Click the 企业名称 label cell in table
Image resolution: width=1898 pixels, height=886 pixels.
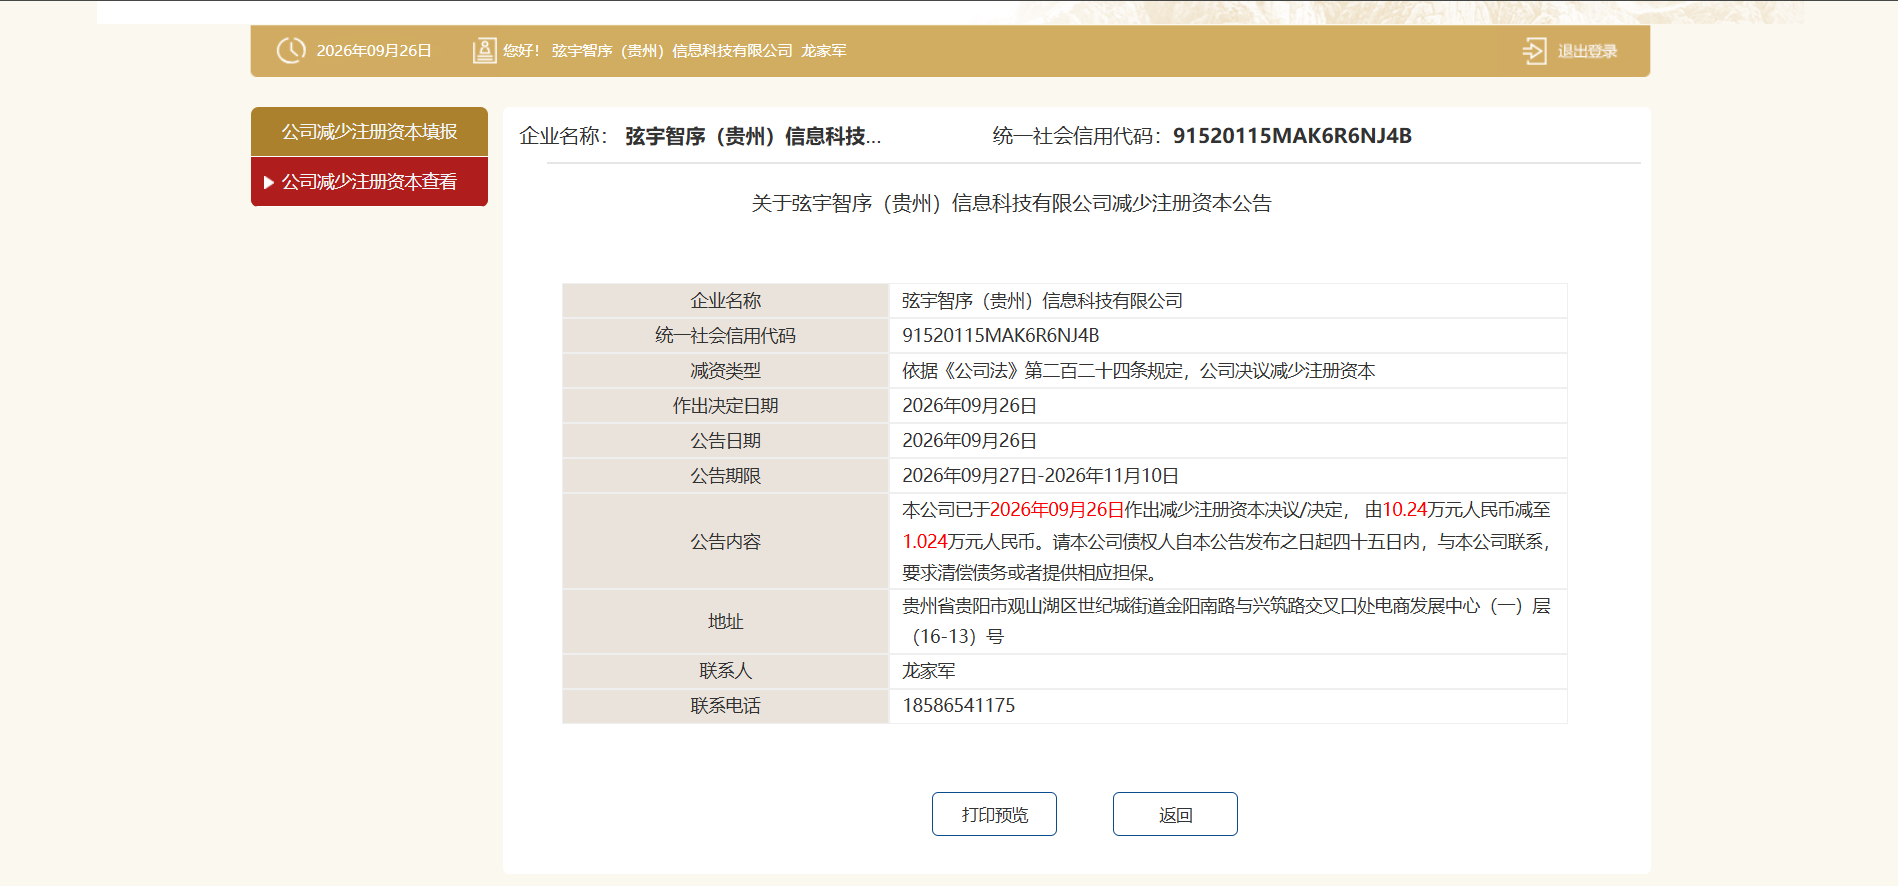coord(726,301)
